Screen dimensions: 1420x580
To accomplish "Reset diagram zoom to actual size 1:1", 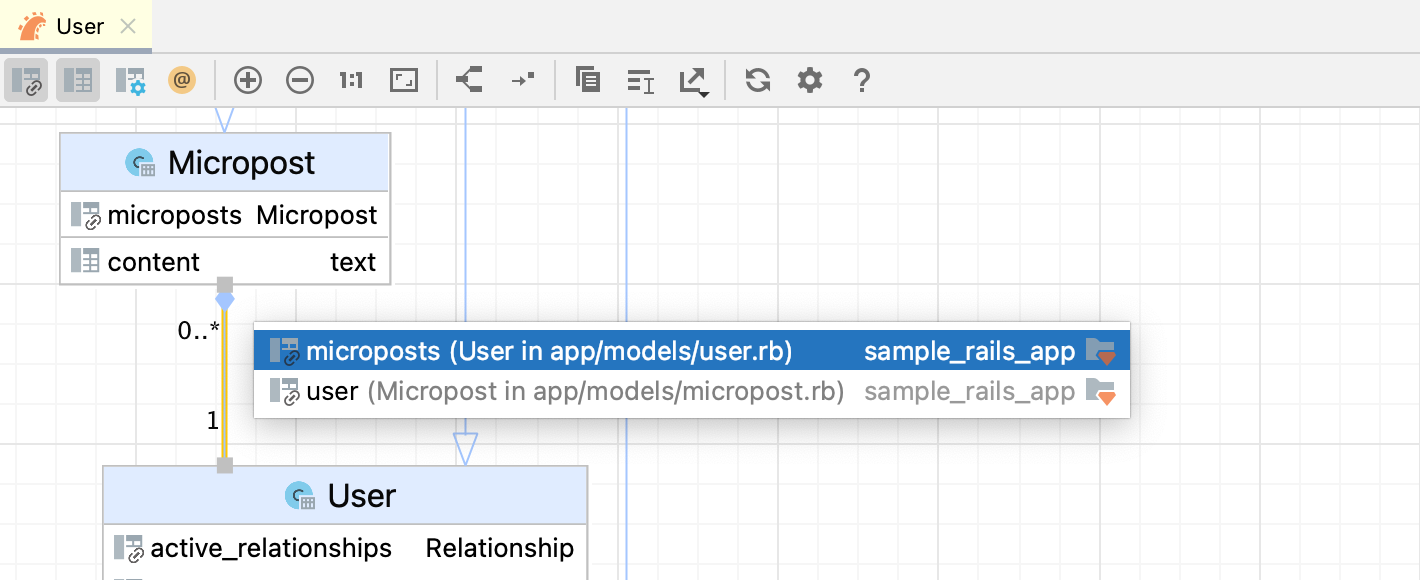I will [x=350, y=80].
